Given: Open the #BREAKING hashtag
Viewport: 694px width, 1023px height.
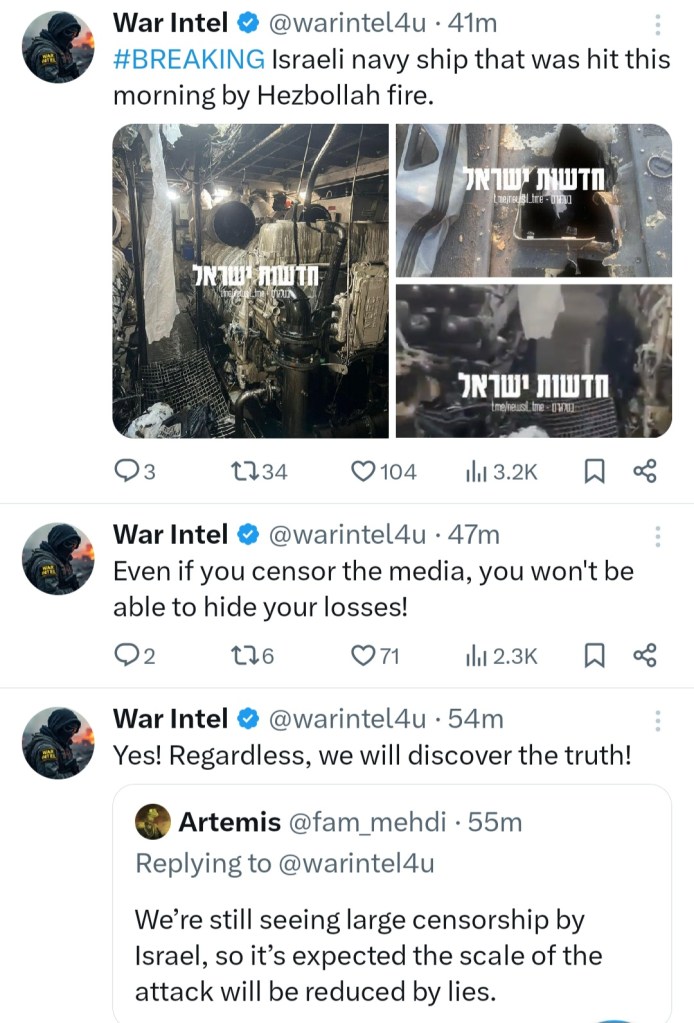Looking at the screenshot, I should pyautogui.click(x=189, y=60).
